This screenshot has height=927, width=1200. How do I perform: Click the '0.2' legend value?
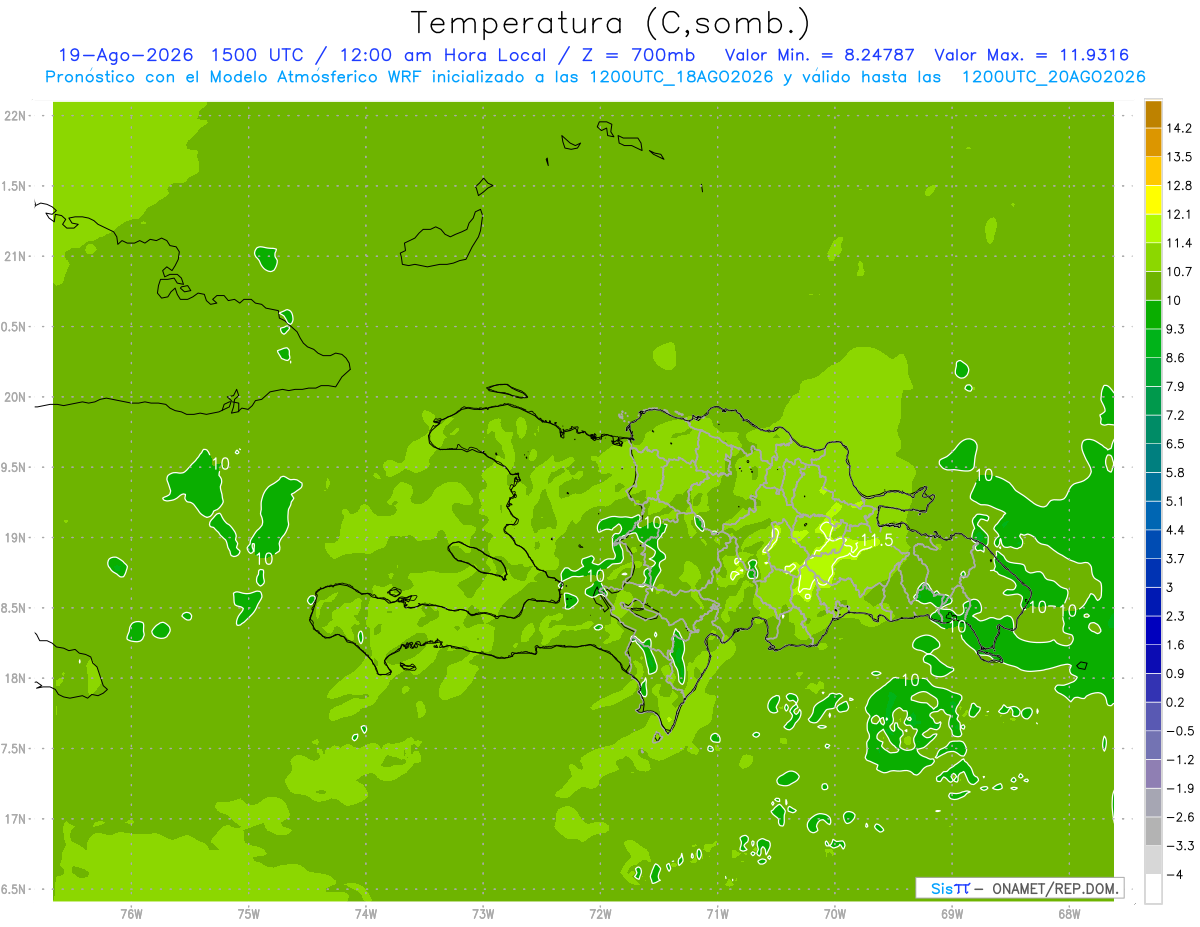1175,702
